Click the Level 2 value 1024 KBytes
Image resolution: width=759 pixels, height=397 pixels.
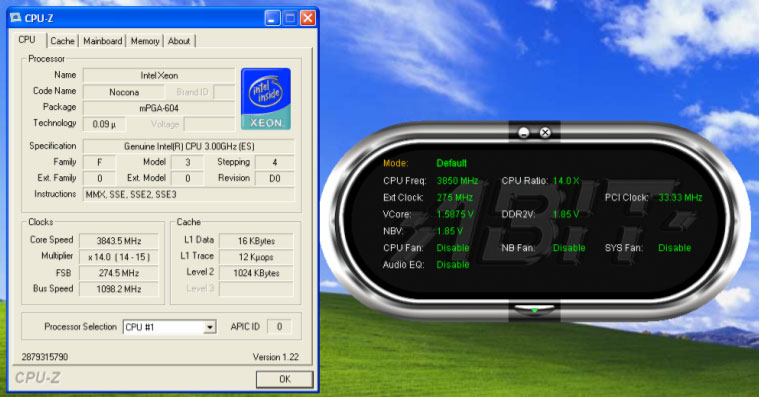256,273
